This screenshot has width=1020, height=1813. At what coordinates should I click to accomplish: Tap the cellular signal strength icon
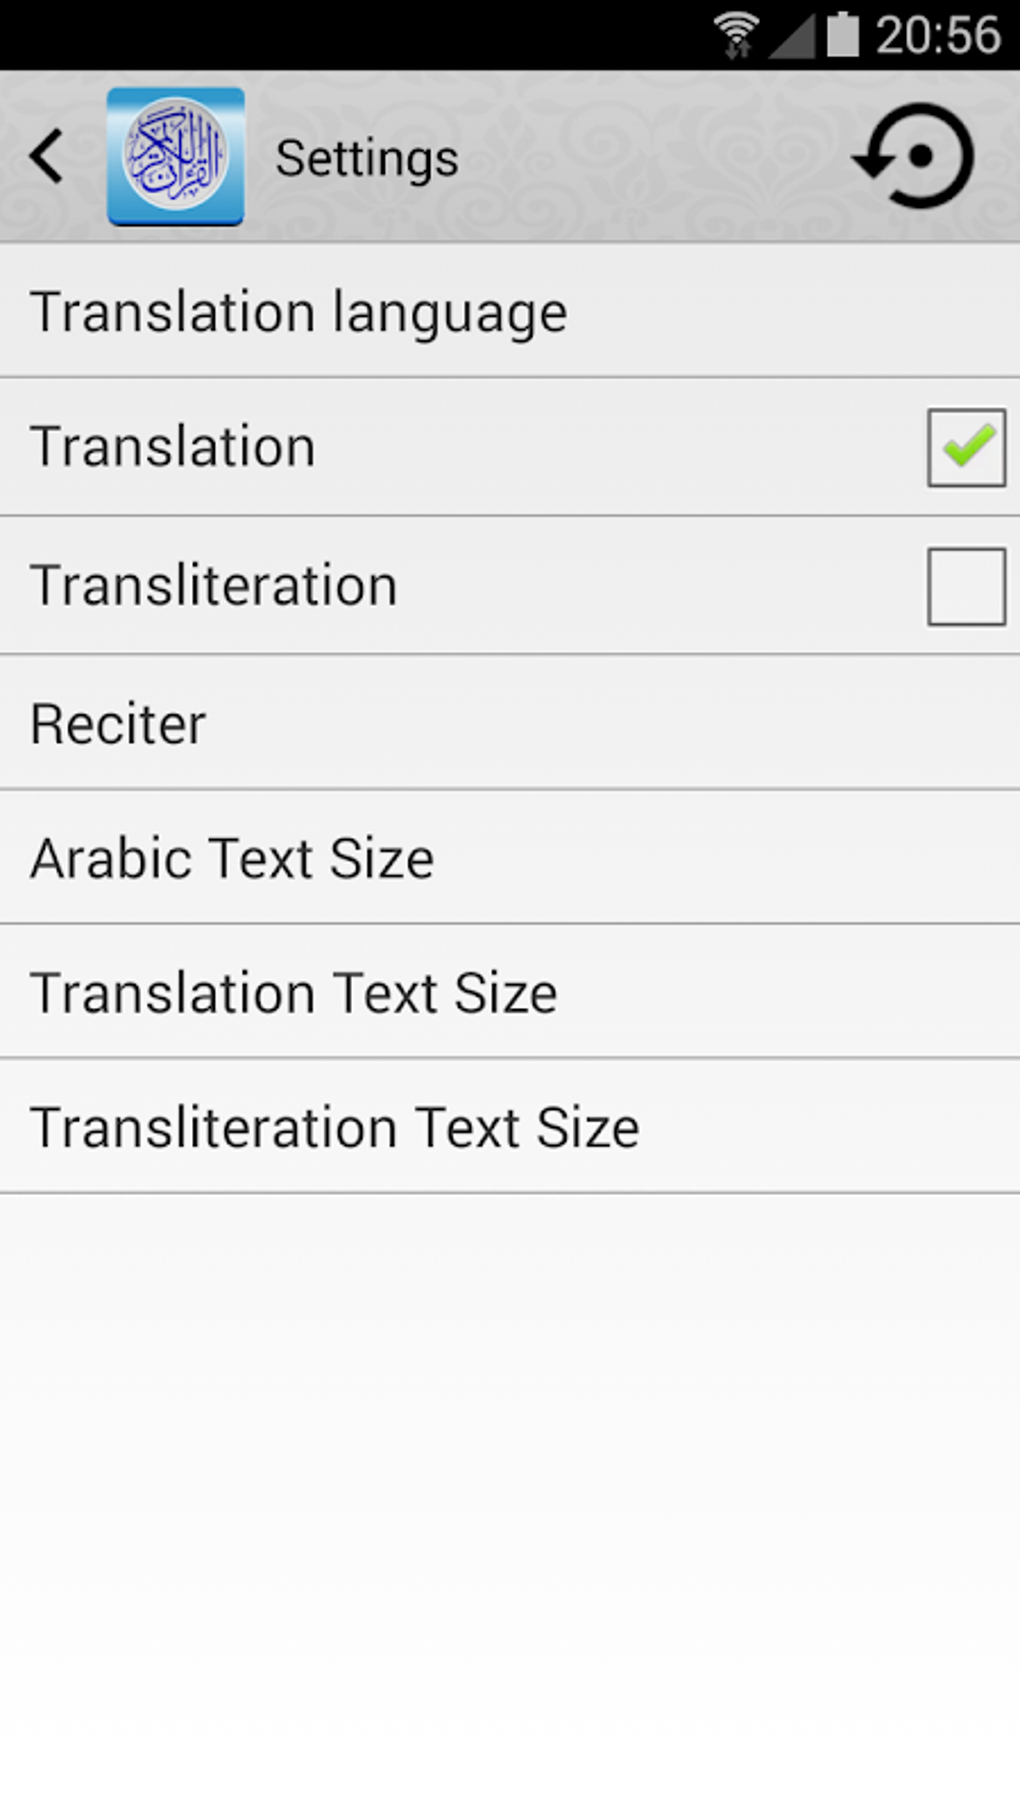click(793, 37)
